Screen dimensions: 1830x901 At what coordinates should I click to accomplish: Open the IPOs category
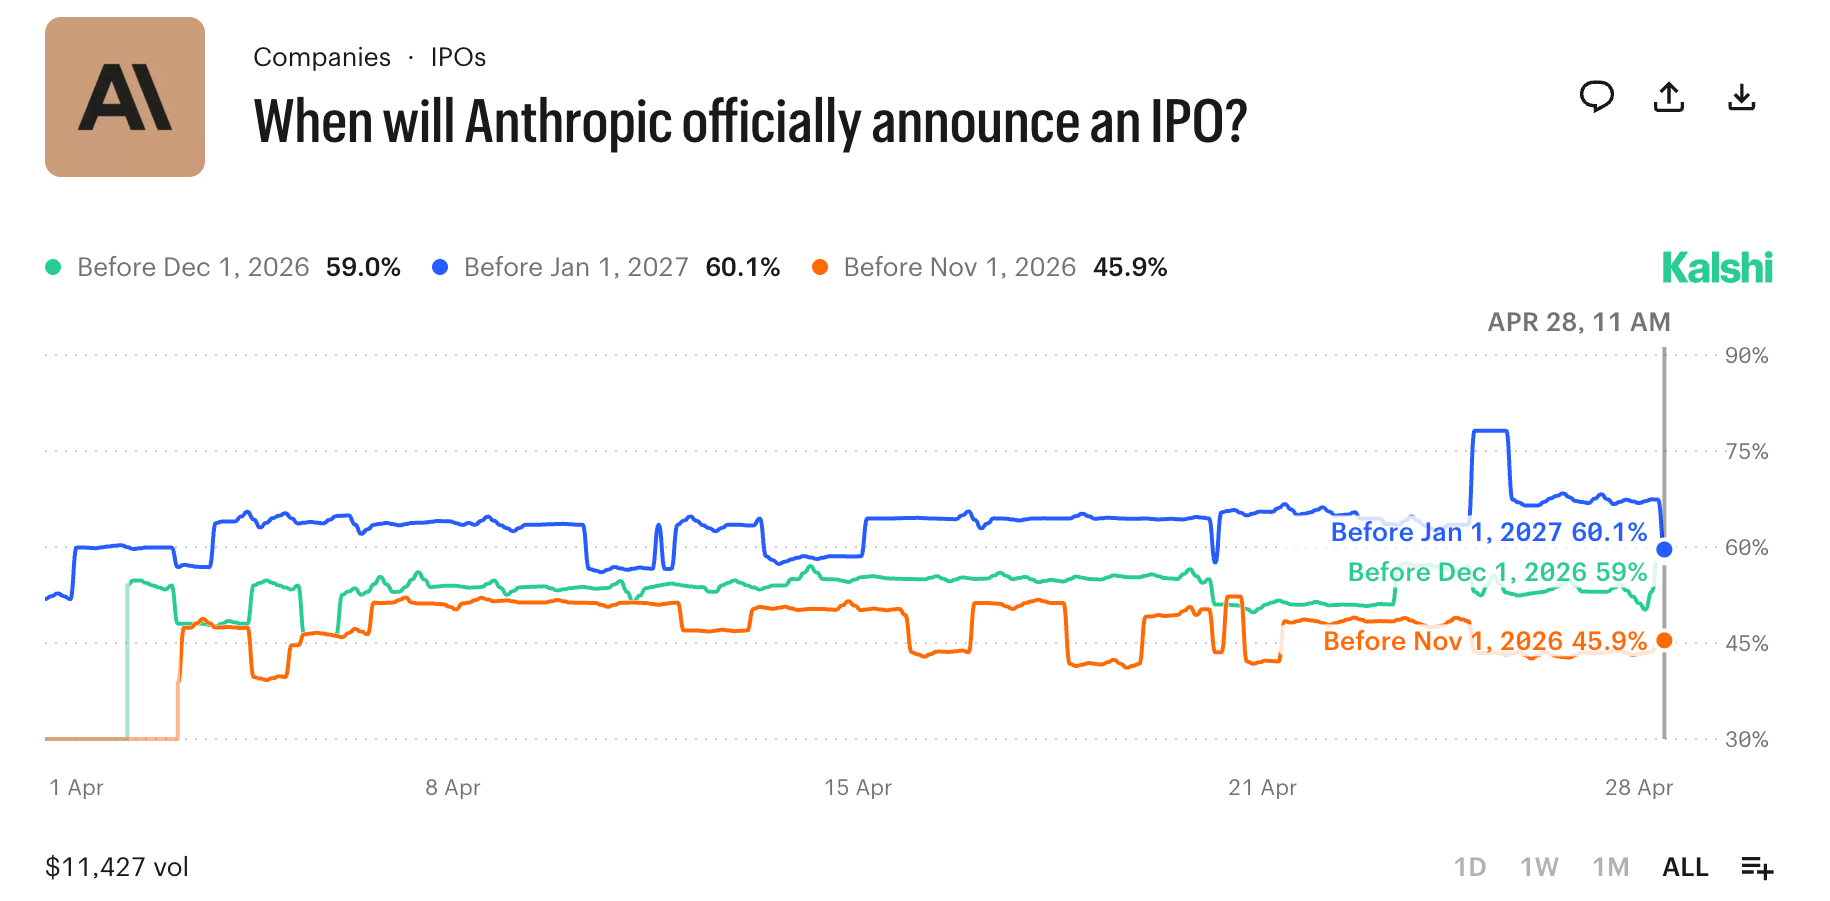(456, 57)
